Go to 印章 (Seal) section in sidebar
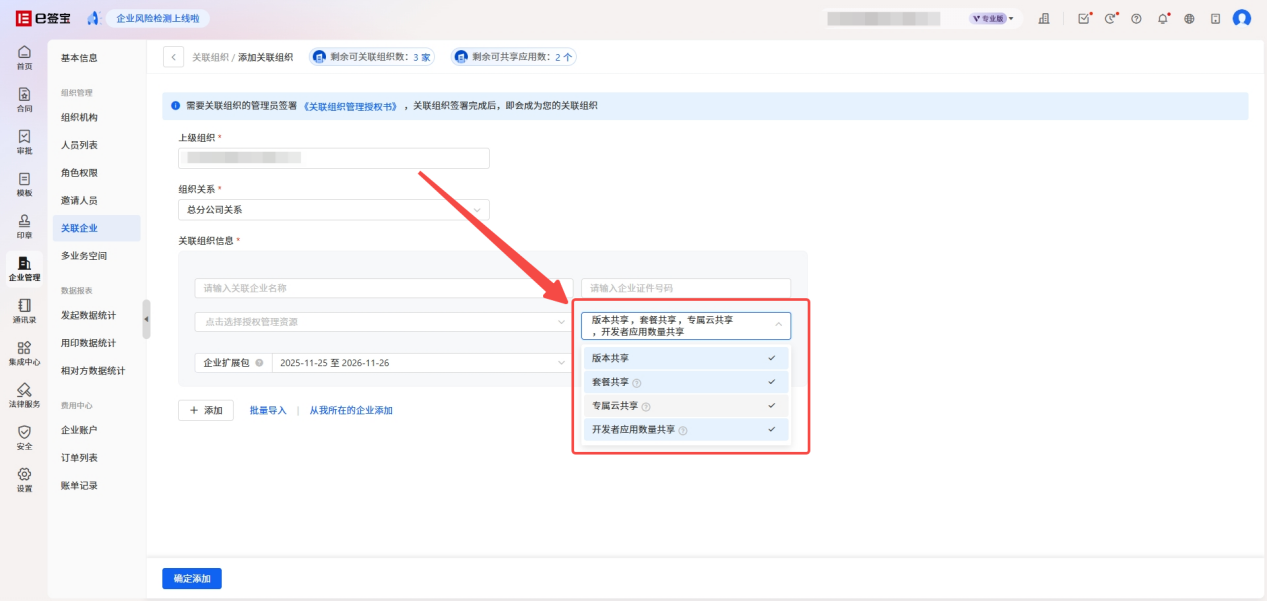 (x=24, y=226)
